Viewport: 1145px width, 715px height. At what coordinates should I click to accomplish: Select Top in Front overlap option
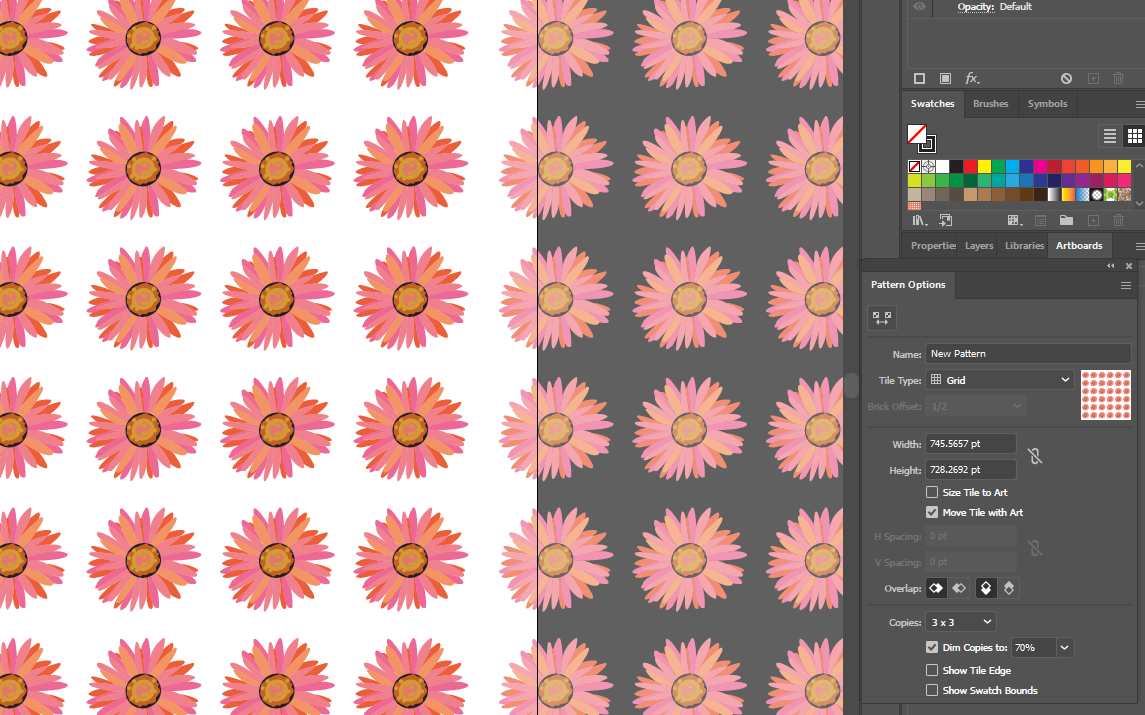pos(986,588)
